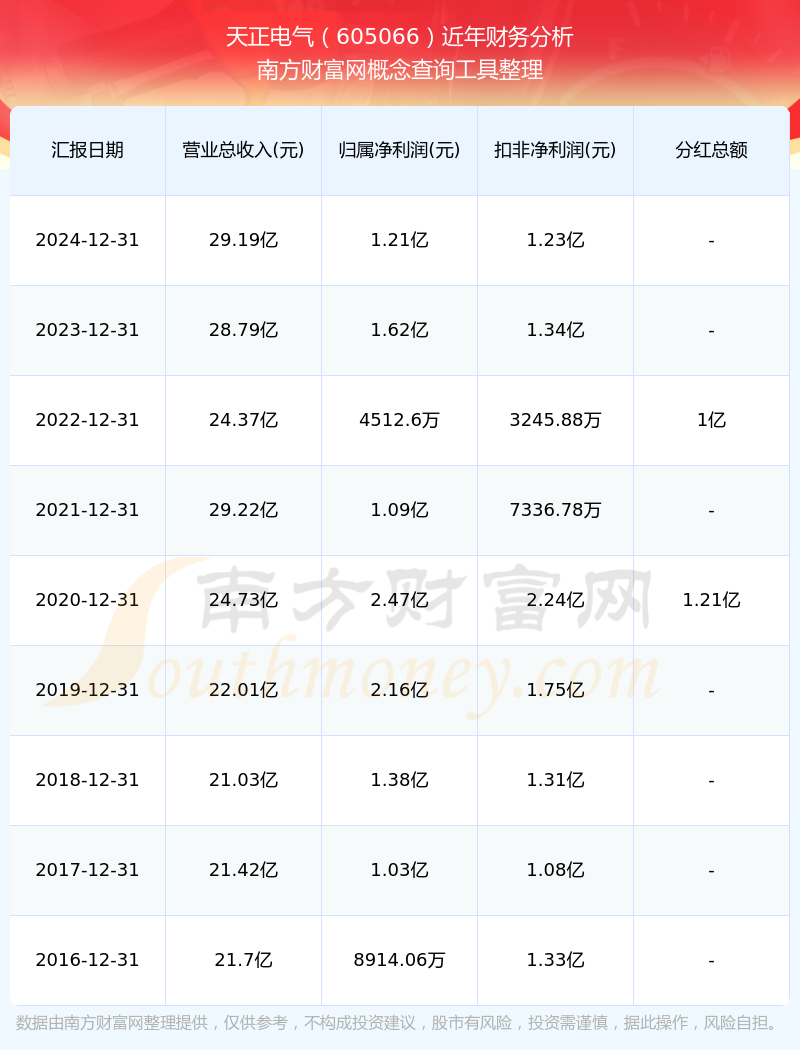The image size is (800, 1050).
Task: Select the 2023-12-31 date cell
Action: tap(88, 330)
